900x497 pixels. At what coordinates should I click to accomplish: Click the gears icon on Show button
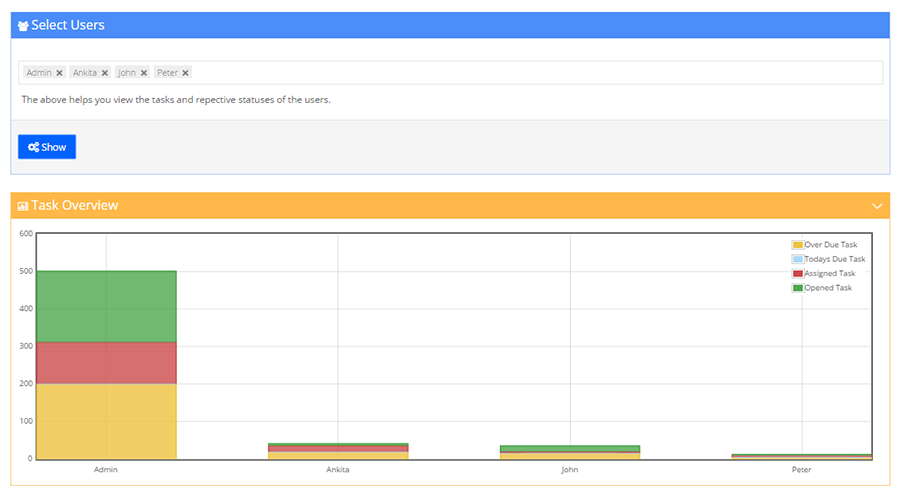pyautogui.click(x=33, y=147)
